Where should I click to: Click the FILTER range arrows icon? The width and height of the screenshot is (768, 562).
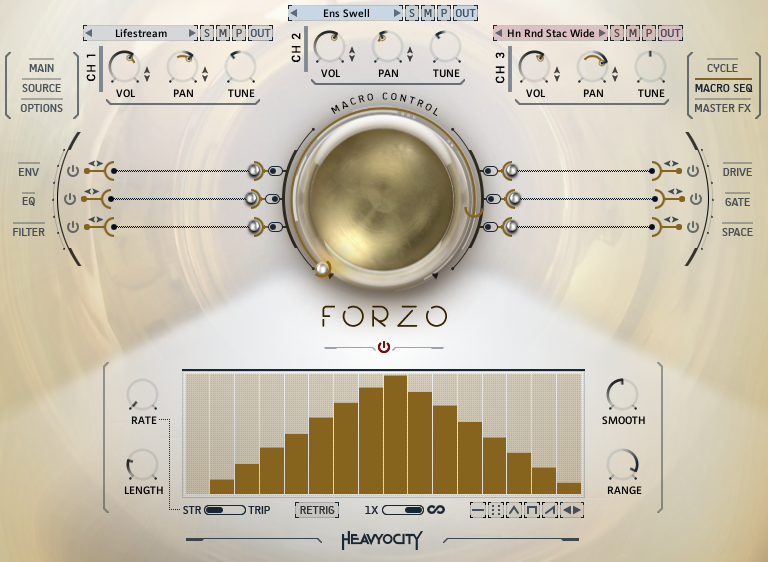[96, 219]
